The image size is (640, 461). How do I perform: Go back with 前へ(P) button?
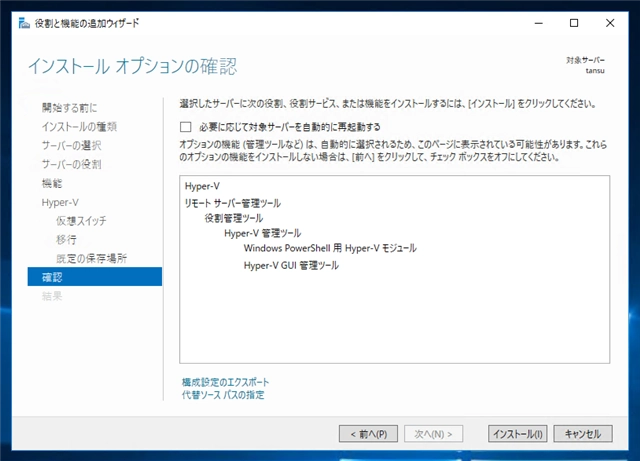click(368, 434)
